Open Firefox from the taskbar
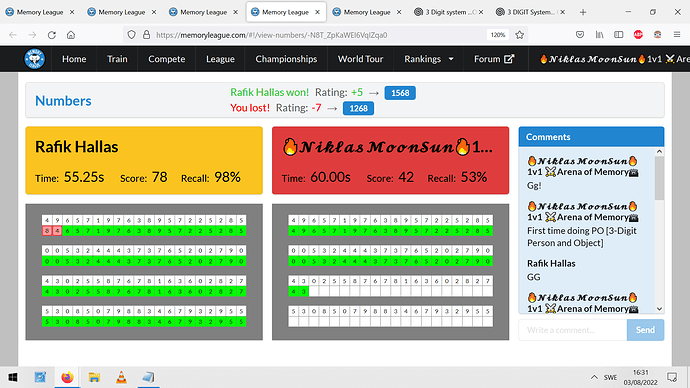Screen dimensions: 690x388 (x=67, y=377)
